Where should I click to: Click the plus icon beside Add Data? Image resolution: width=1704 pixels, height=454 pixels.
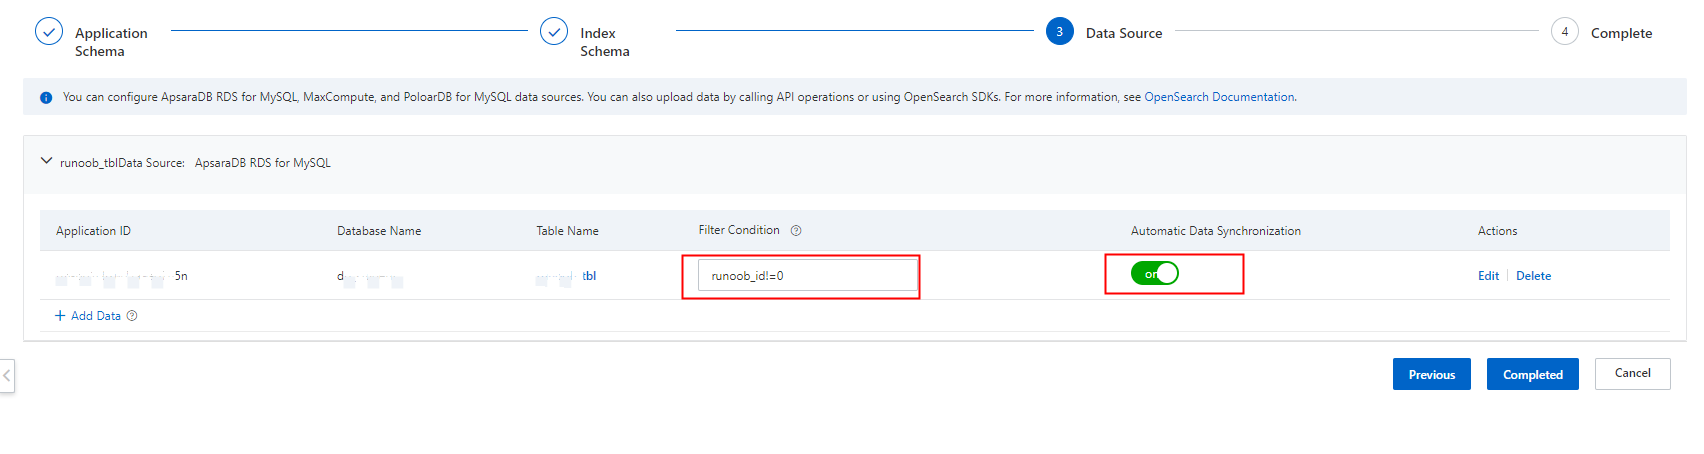pyautogui.click(x=60, y=316)
